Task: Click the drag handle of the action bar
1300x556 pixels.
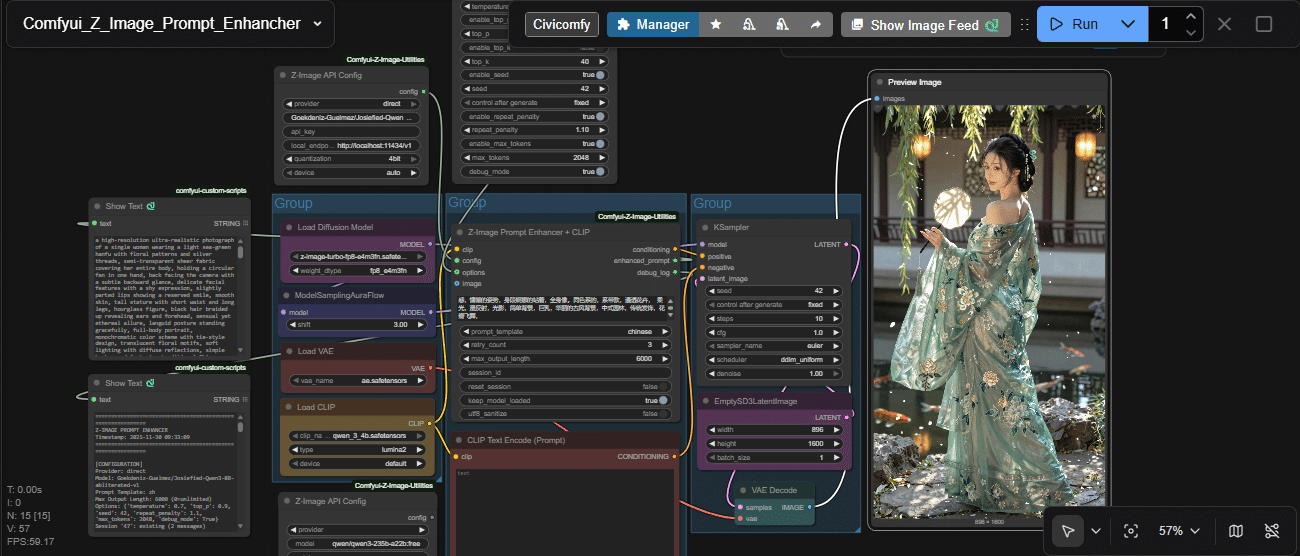Action: [1024, 25]
